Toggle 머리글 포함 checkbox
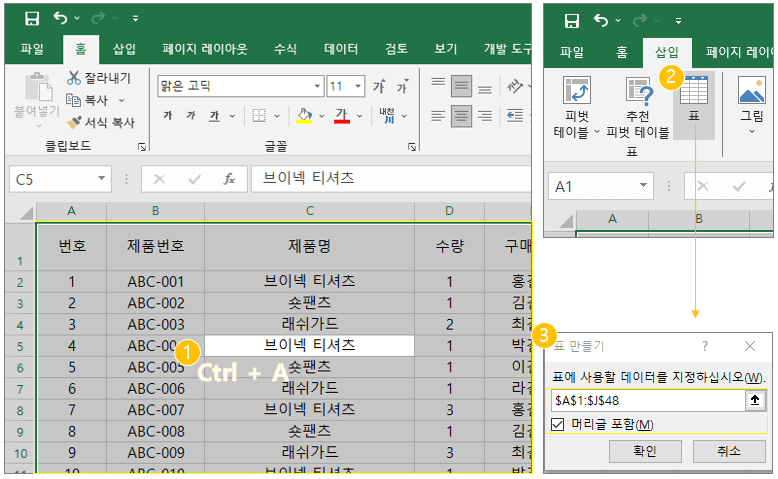Viewport: 778px width, 479px height. click(x=558, y=424)
